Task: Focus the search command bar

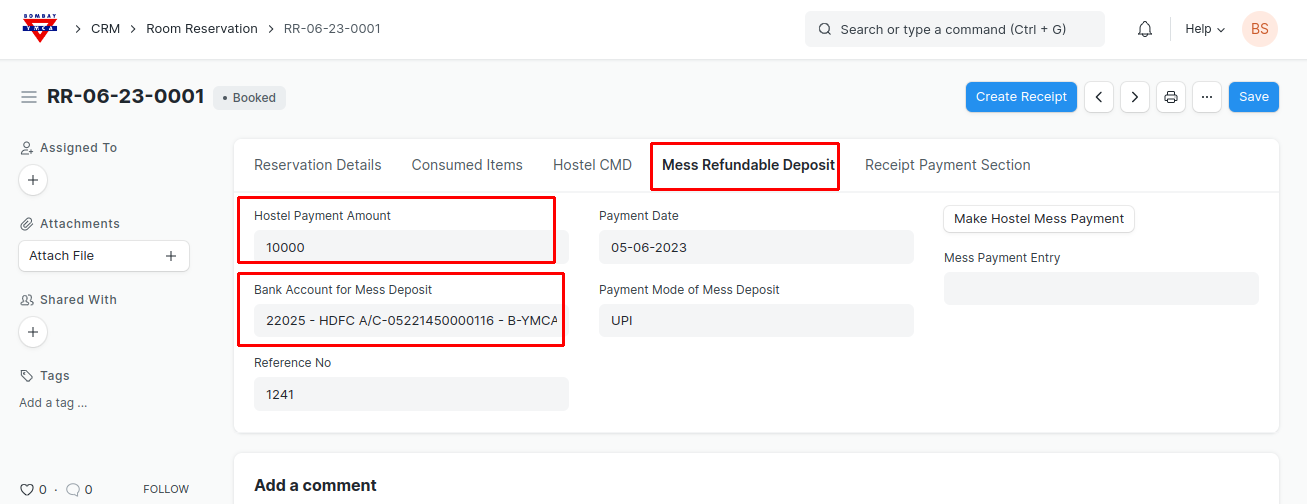Action: pos(954,29)
